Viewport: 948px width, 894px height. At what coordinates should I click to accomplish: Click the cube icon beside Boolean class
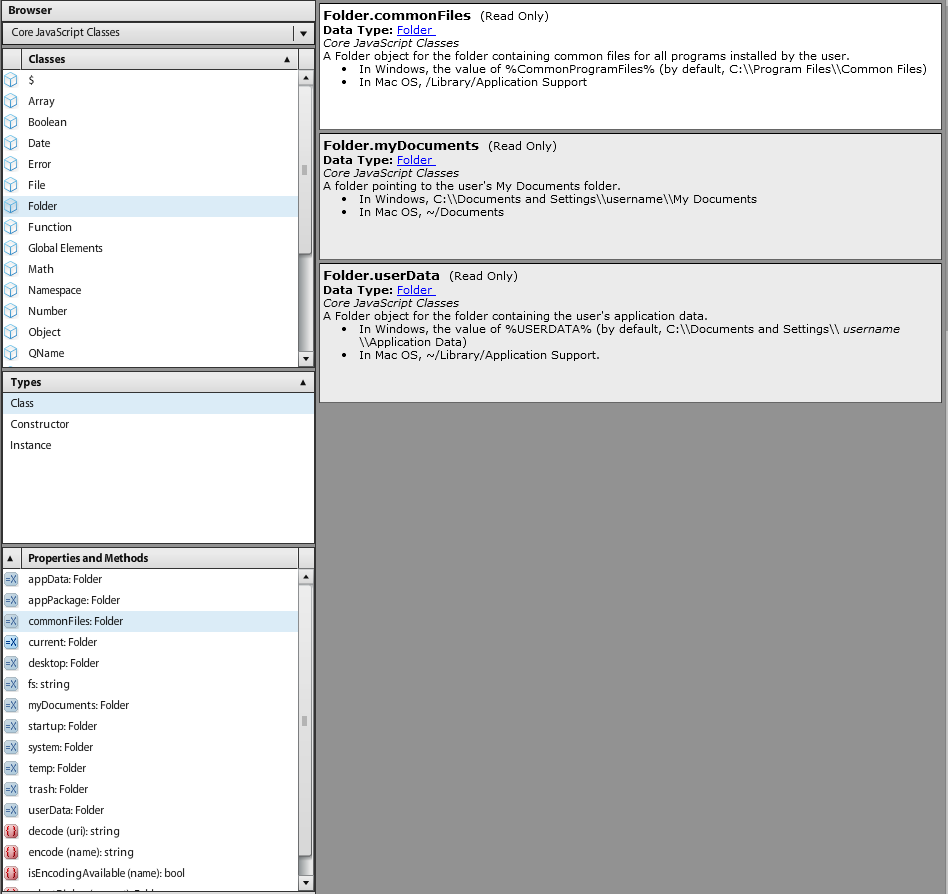point(11,122)
